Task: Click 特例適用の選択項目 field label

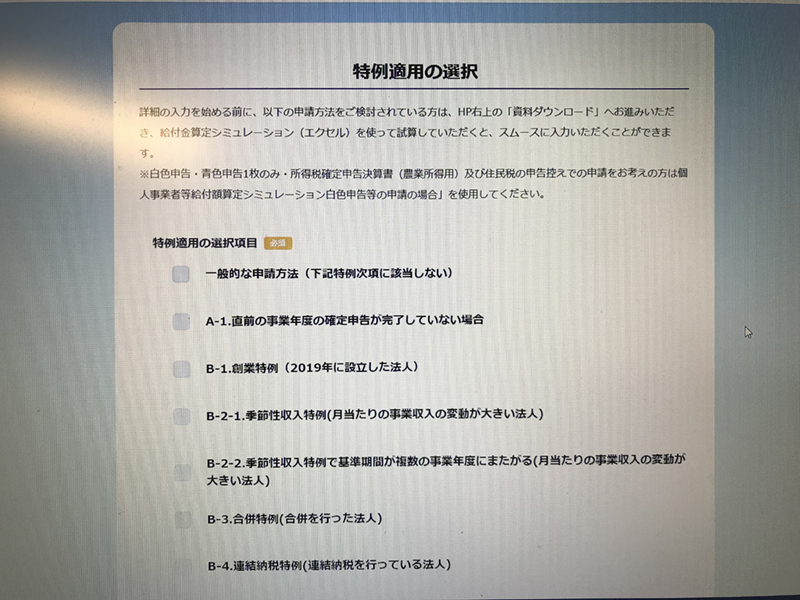Action: (x=205, y=243)
